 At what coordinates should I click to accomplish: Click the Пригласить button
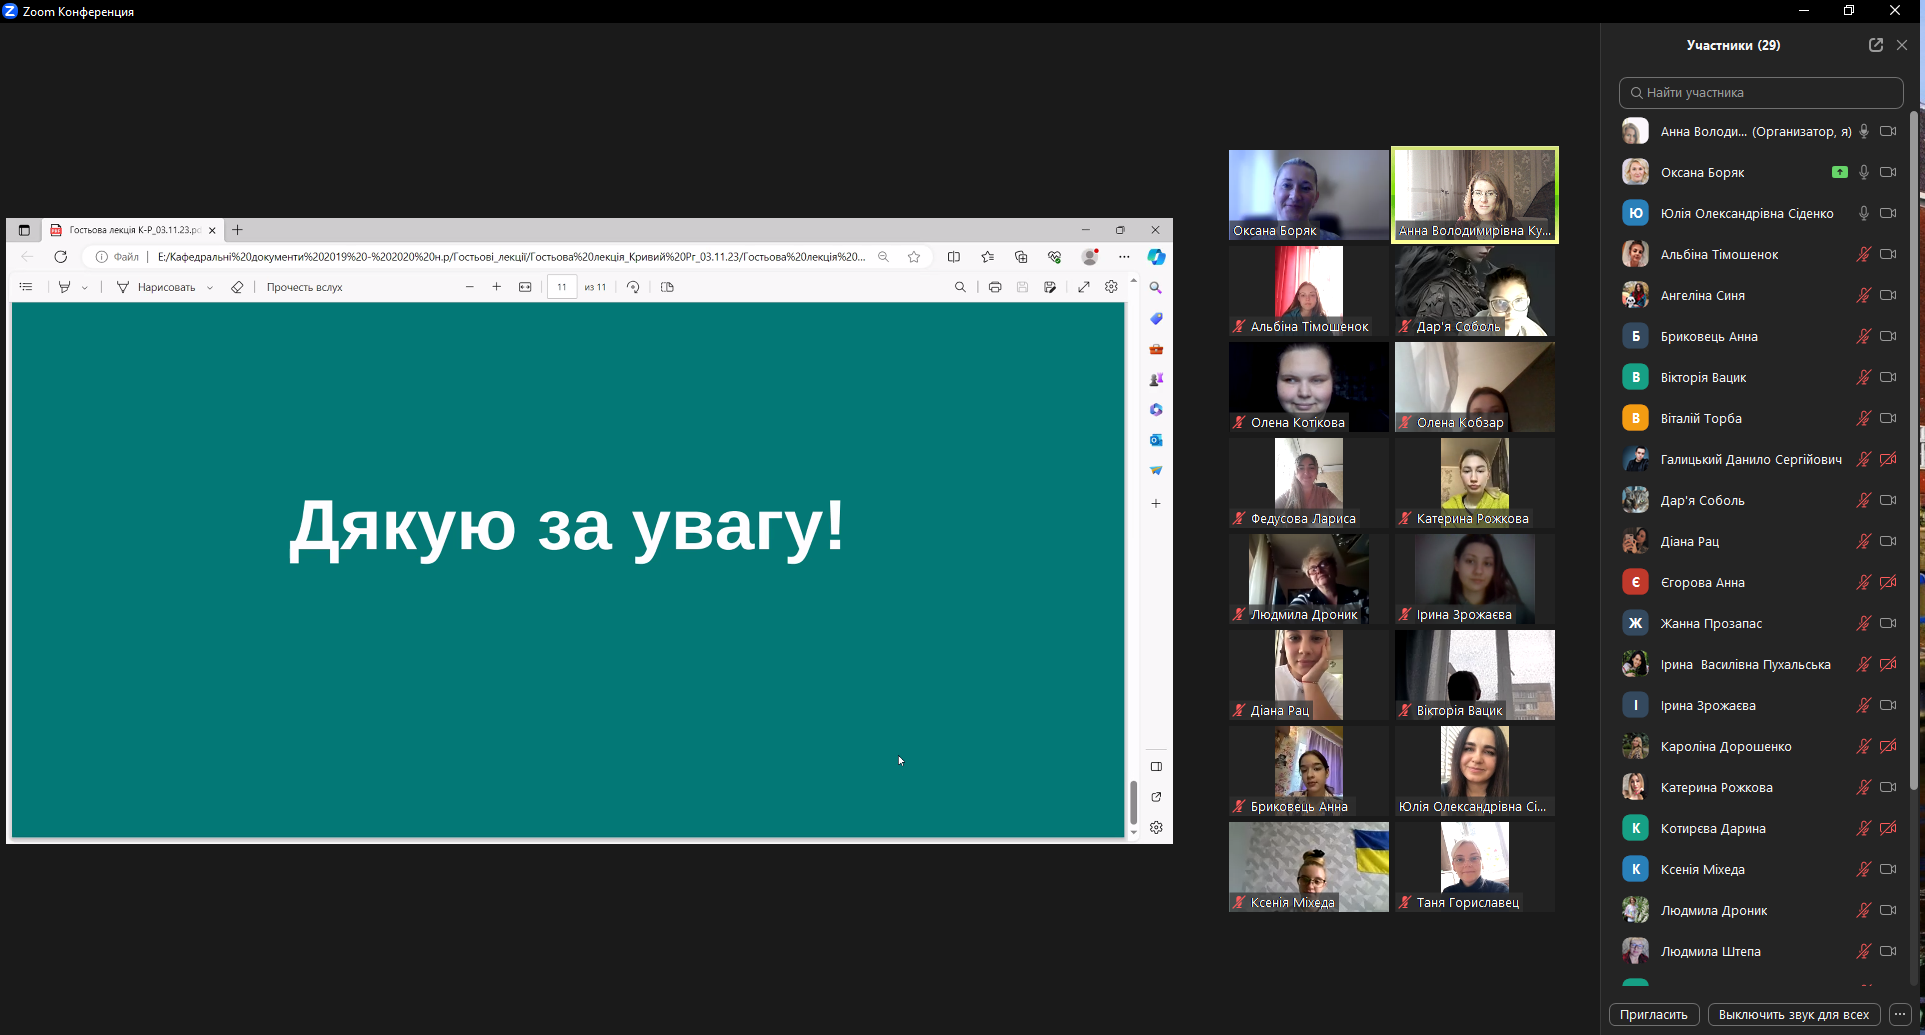tap(1654, 1014)
